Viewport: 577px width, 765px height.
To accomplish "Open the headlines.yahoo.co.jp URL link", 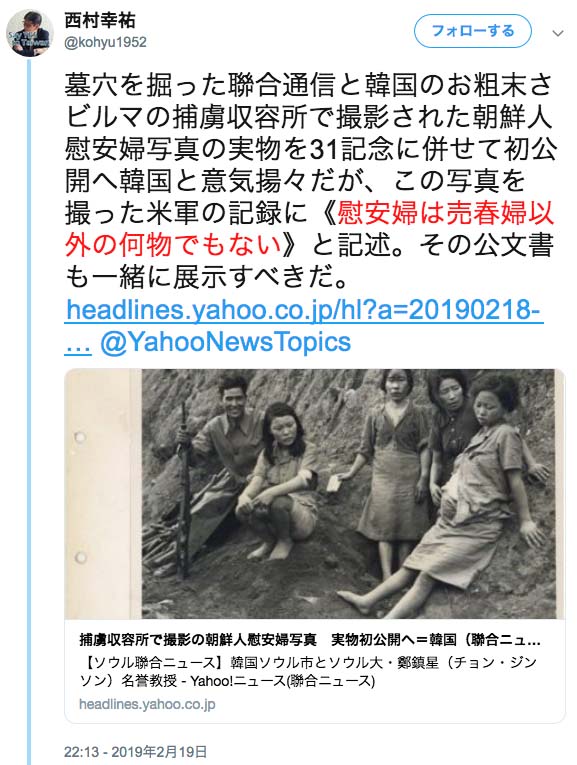I will coord(304,309).
